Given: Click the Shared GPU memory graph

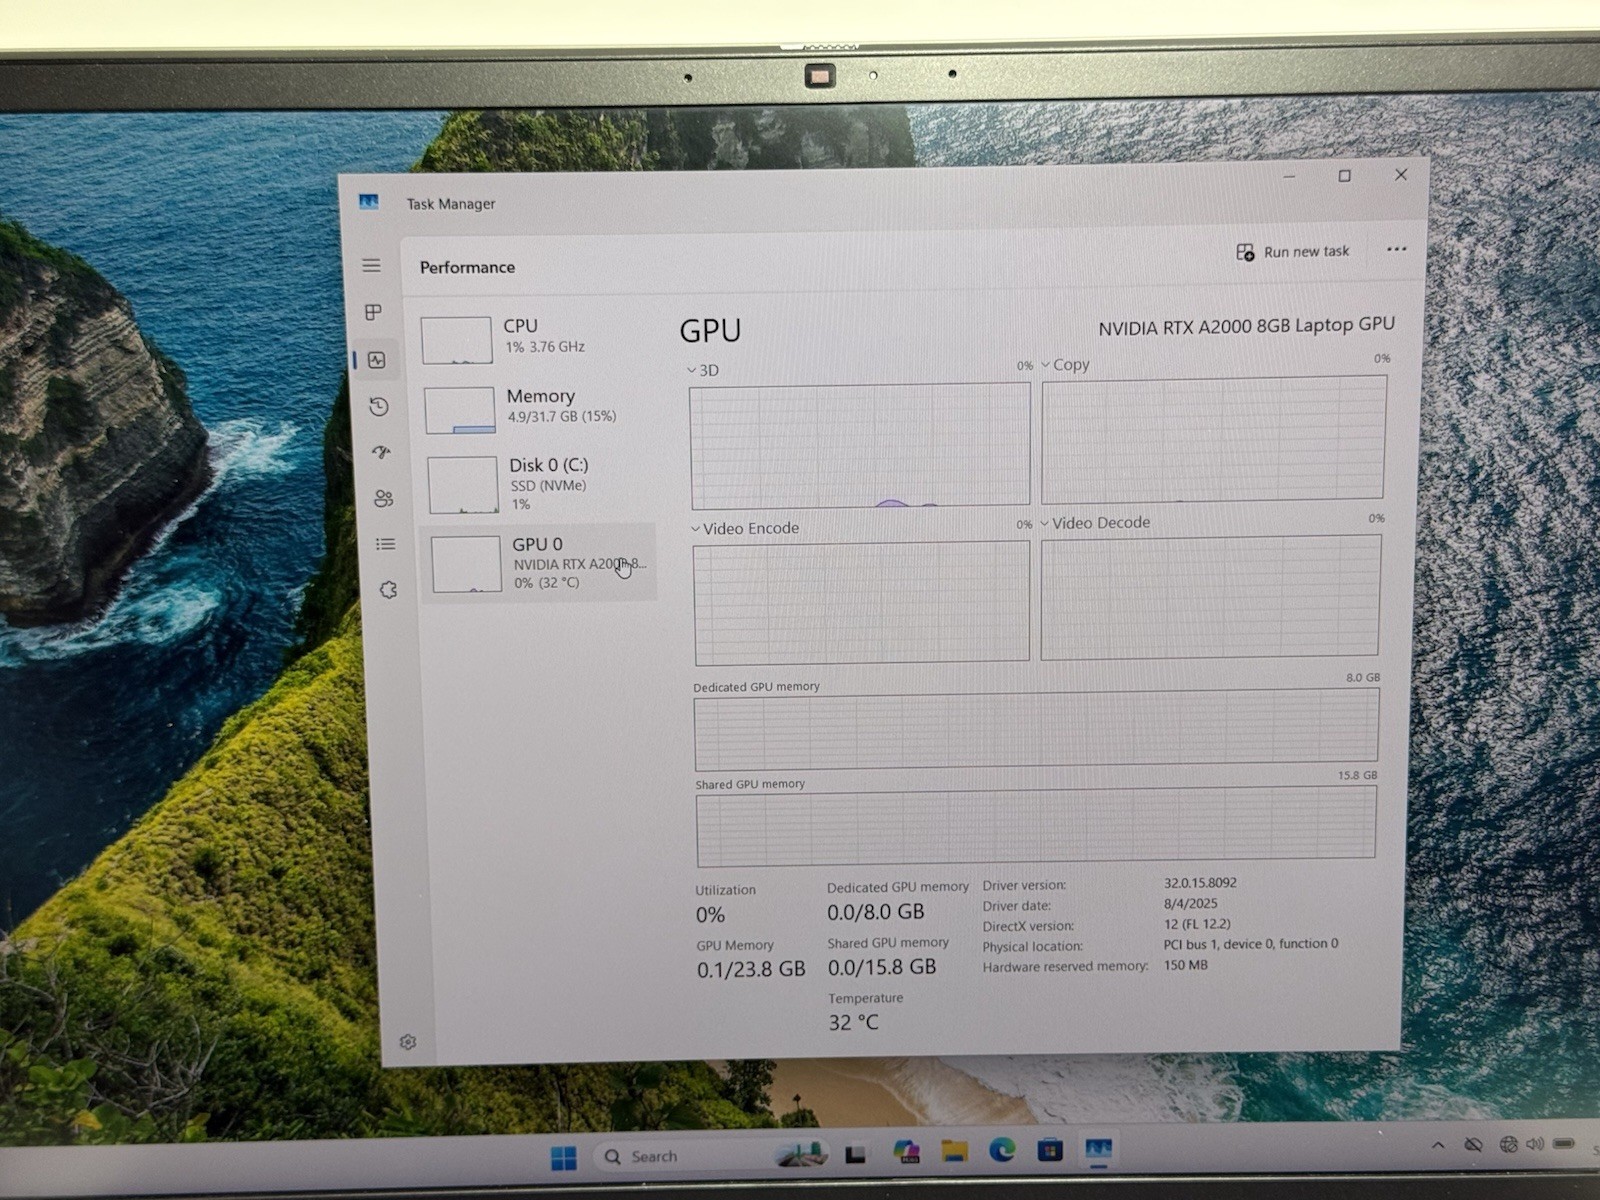Looking at the screenshot, I should click(1036, 825).
